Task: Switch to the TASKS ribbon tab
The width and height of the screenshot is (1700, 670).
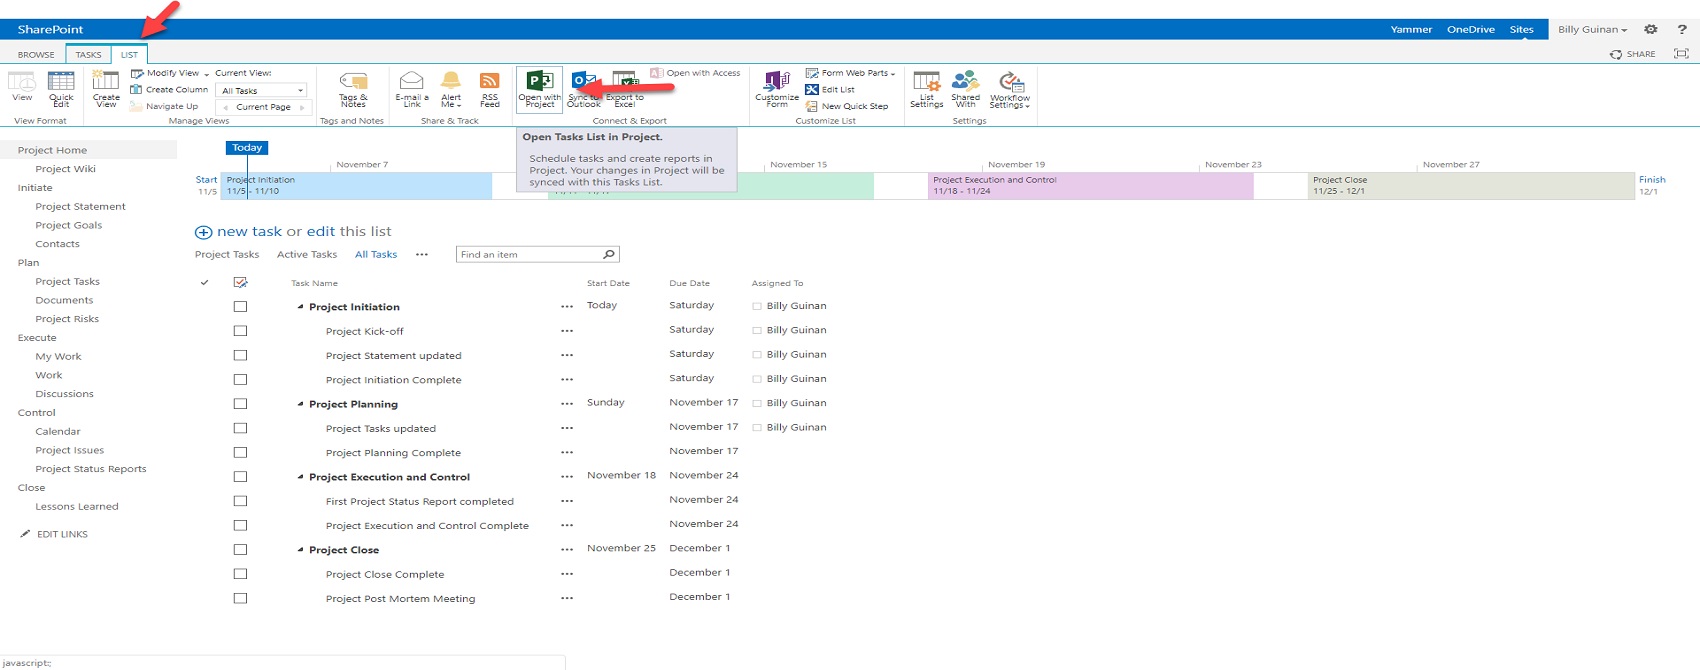Action: click(88, 55)
